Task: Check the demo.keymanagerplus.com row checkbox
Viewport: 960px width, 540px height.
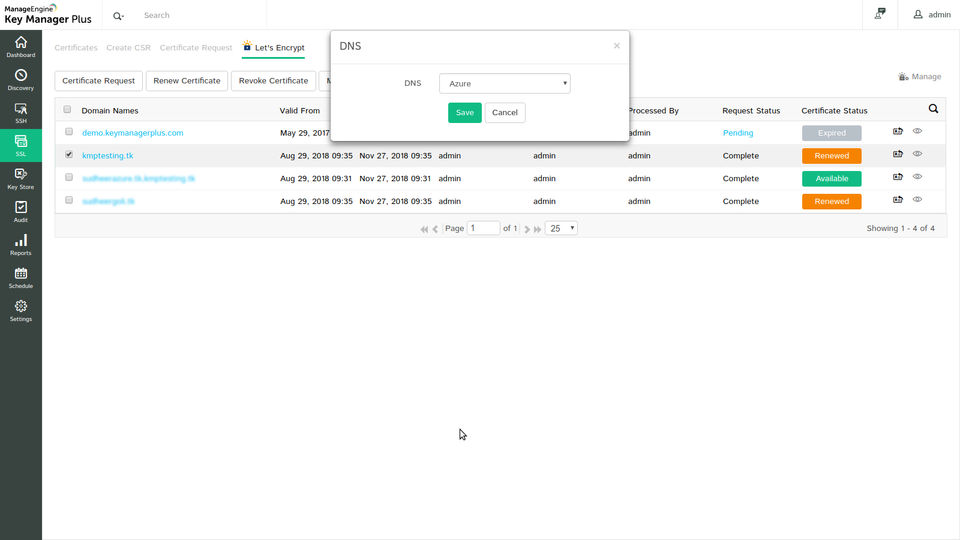Action: tap(69, 132)
